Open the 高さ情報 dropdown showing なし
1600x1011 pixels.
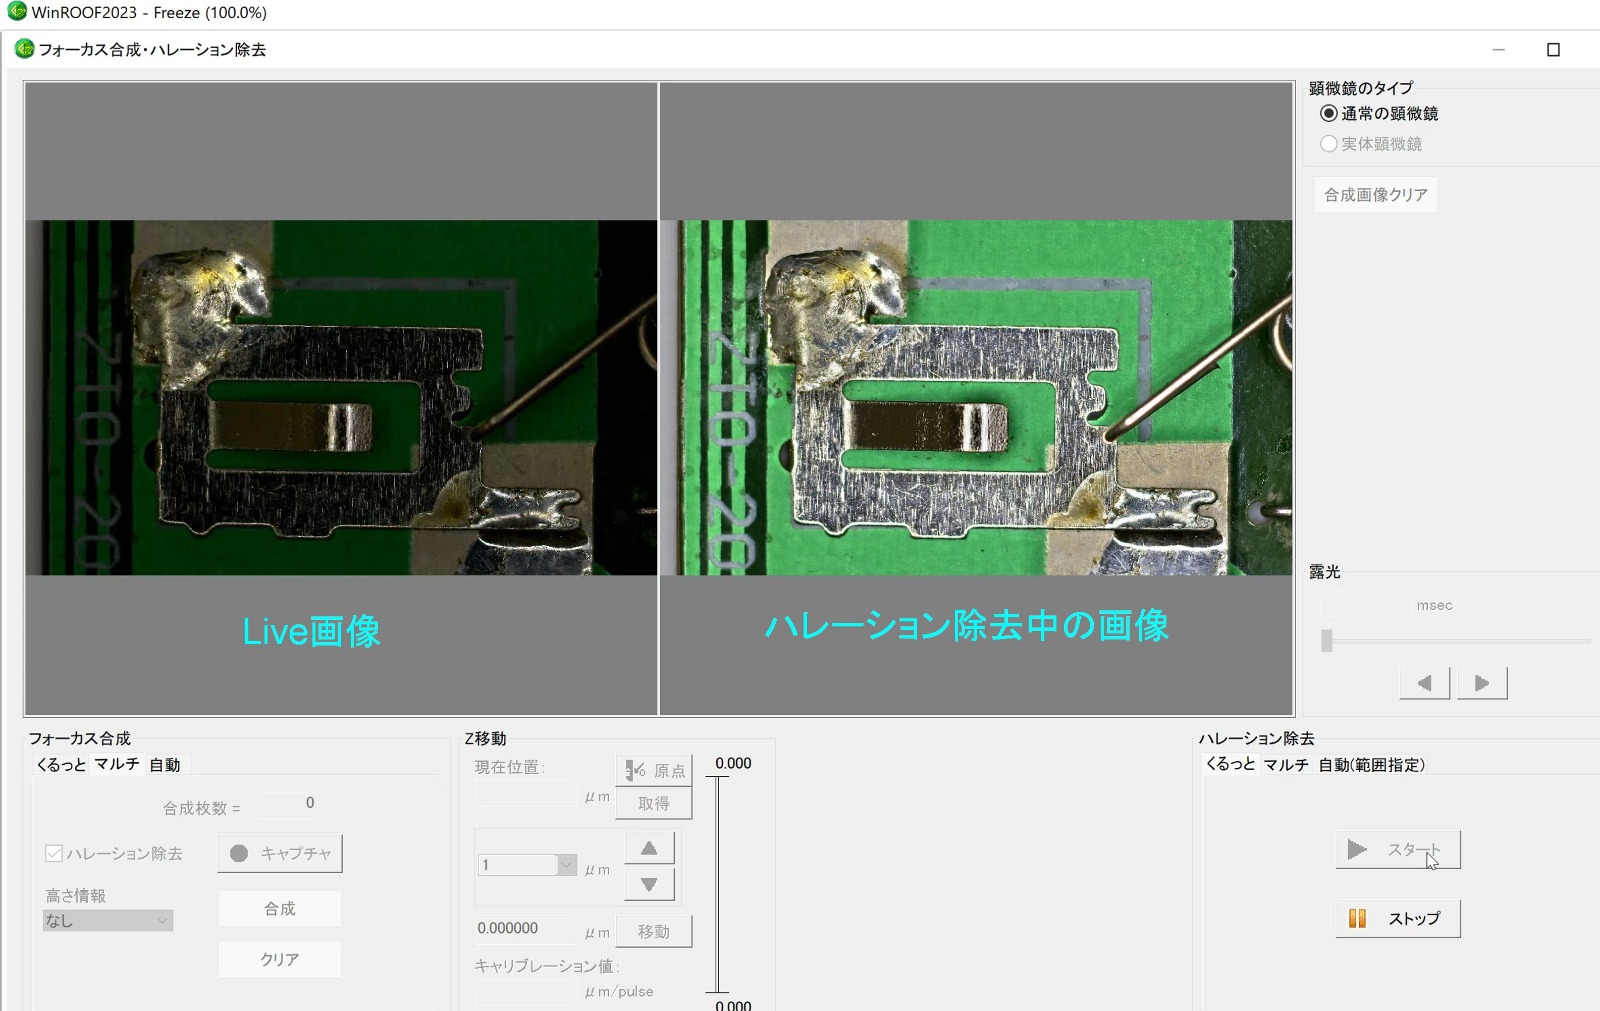108,920
